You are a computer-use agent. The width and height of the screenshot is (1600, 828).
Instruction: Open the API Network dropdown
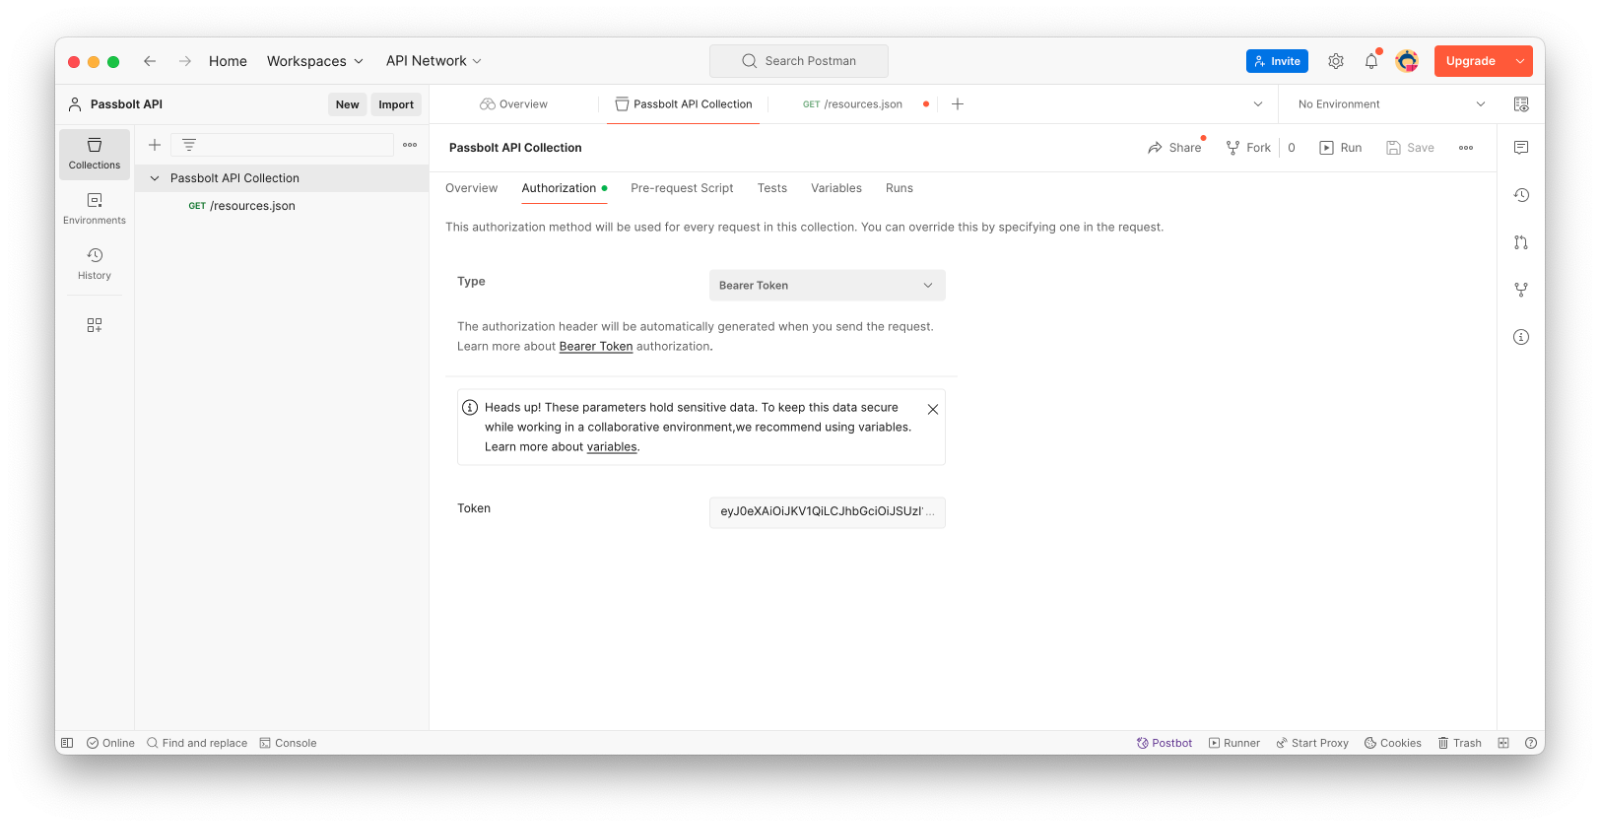pyautogui.click(x=434, y=61)
